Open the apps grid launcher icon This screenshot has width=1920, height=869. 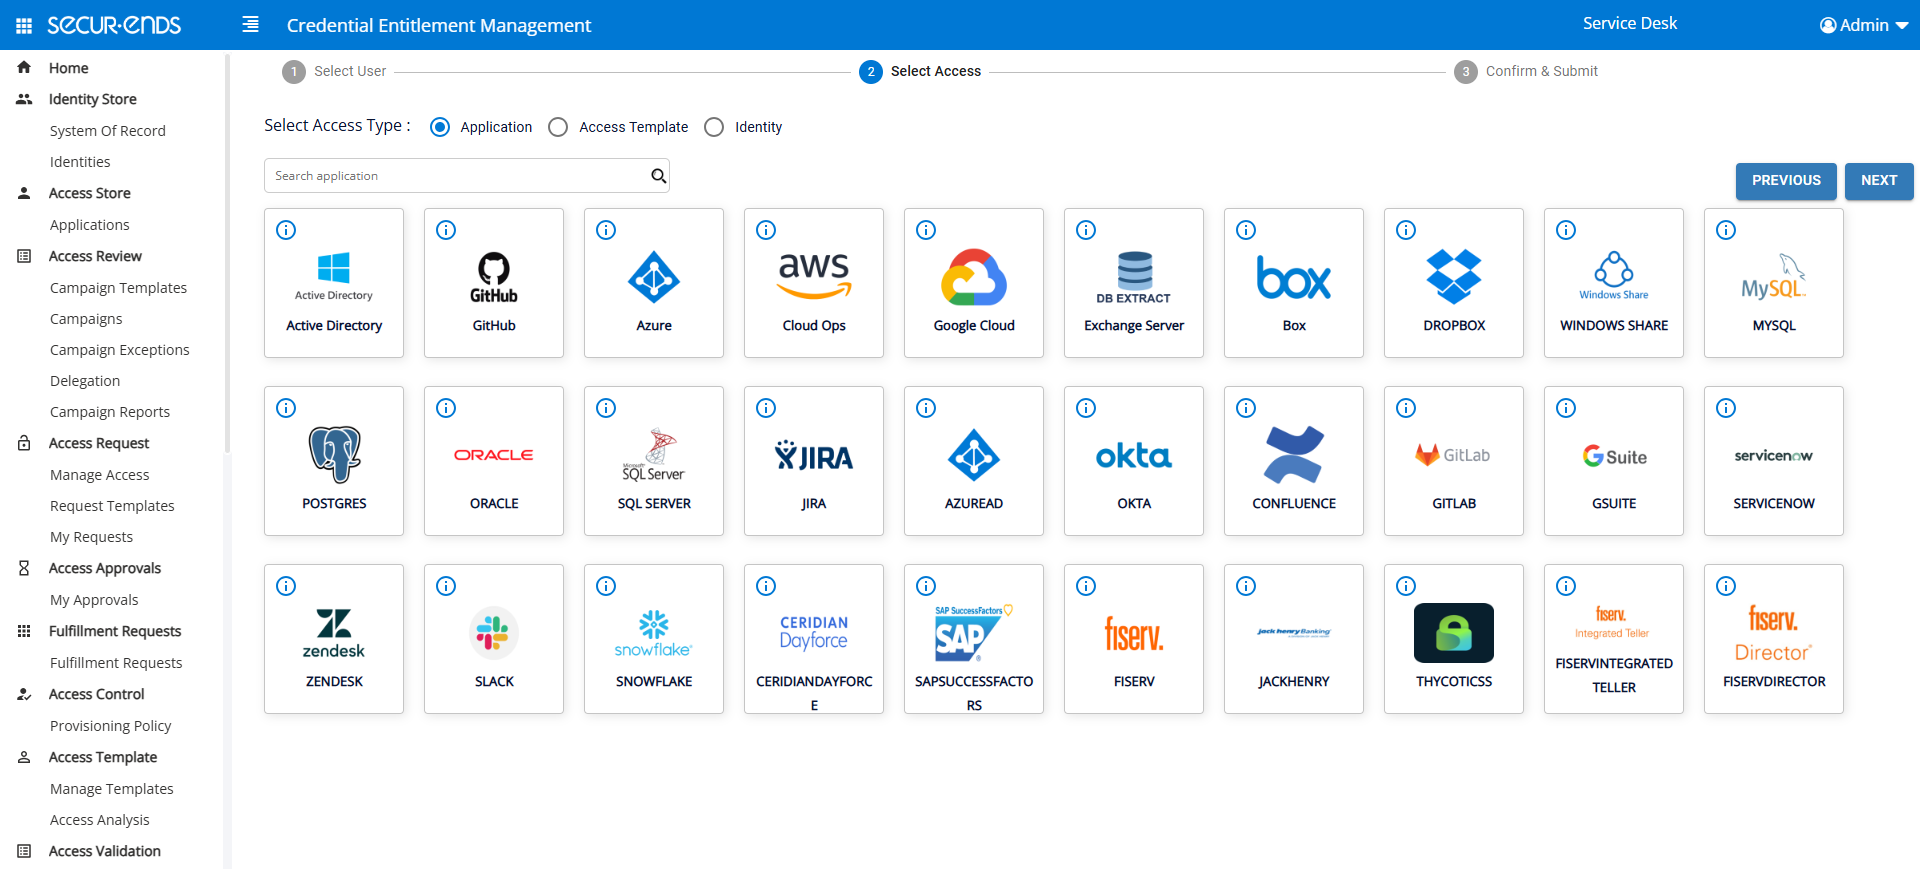pyautogui.click(x=24, y=25)
